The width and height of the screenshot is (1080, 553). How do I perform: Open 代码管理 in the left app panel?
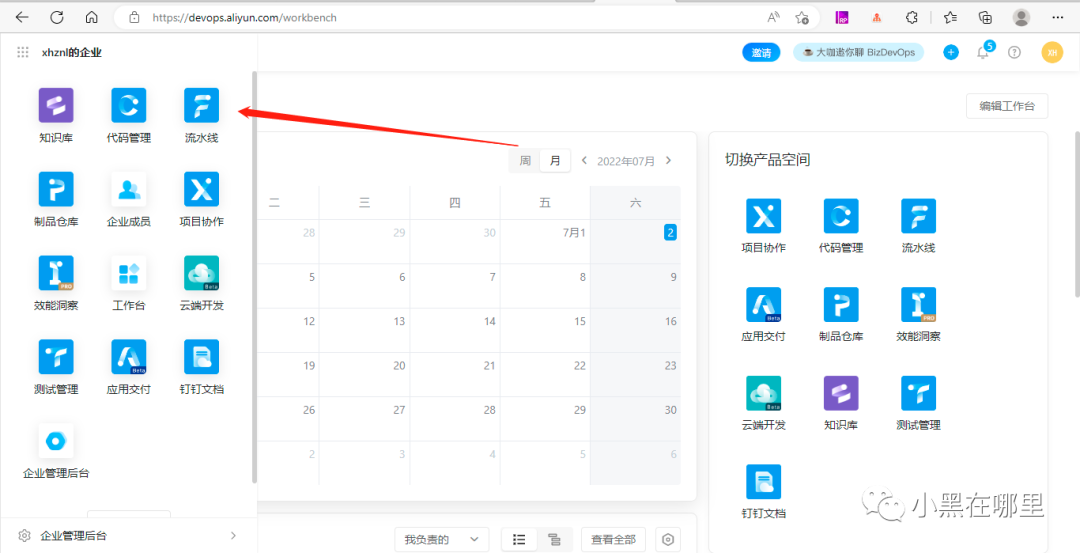(x=129, y=115)
